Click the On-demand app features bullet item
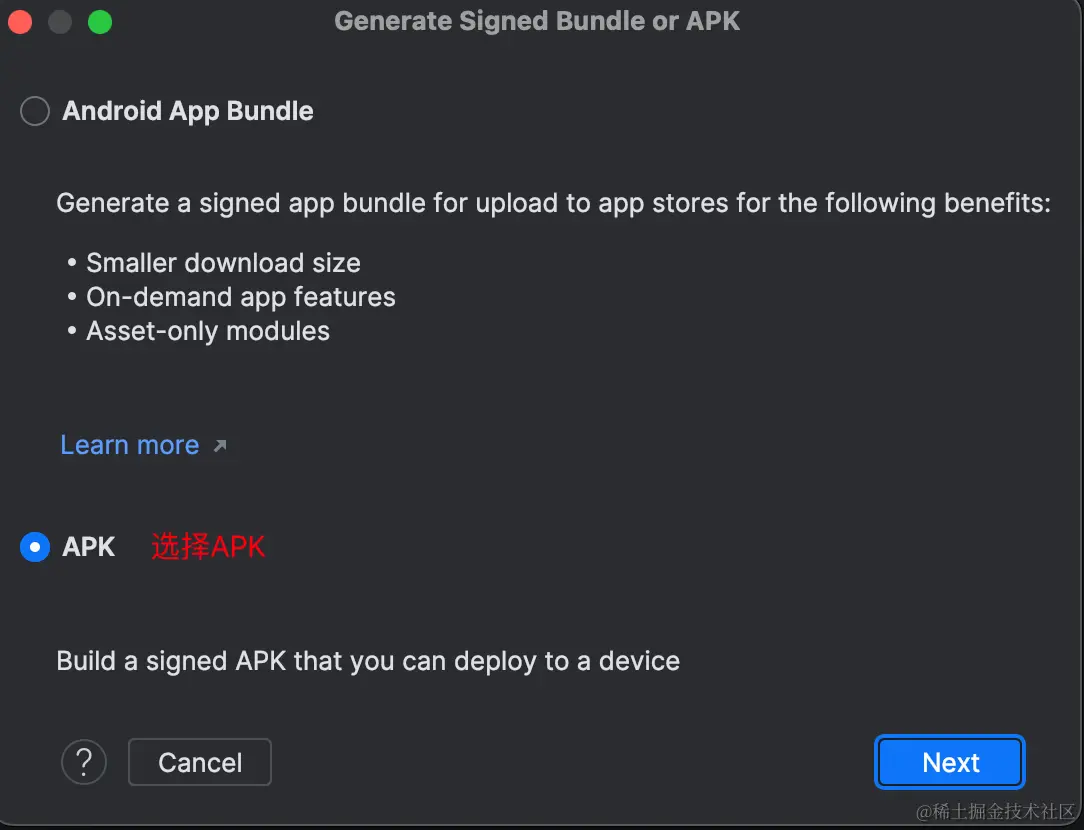 [x=241, y=297]
